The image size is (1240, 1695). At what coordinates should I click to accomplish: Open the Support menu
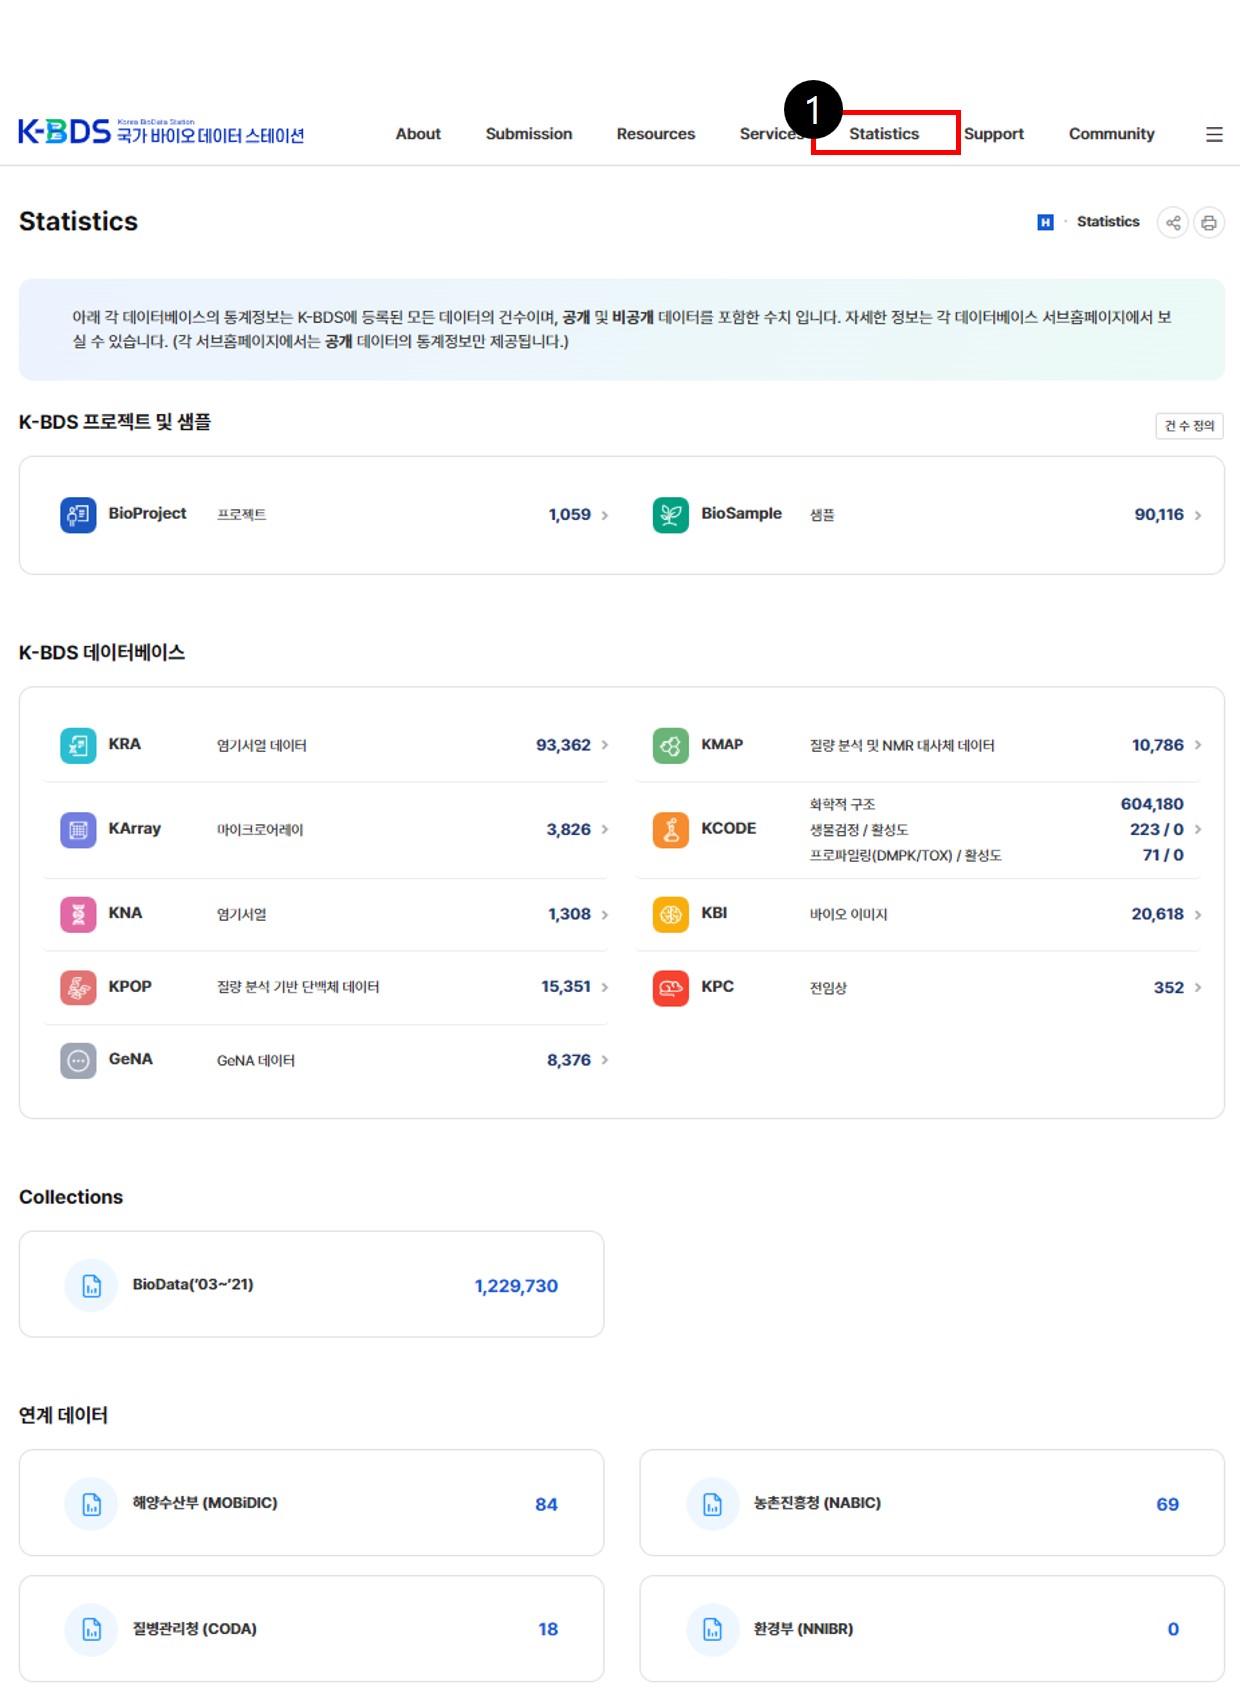994,134
